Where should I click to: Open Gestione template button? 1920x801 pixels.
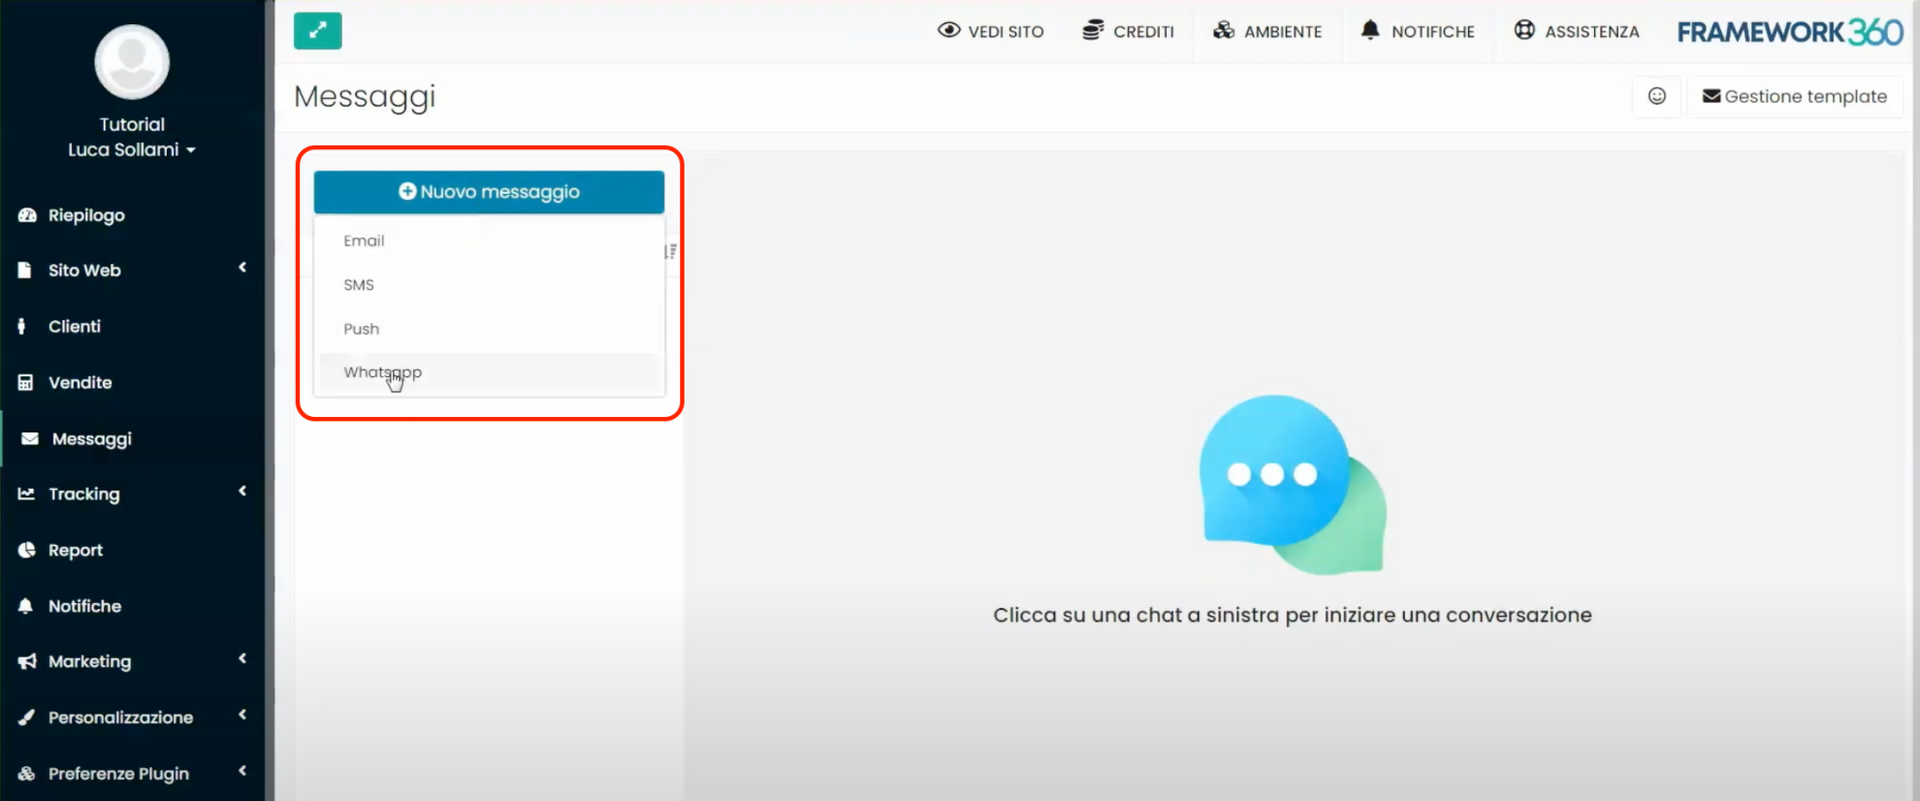point(1794,97)
